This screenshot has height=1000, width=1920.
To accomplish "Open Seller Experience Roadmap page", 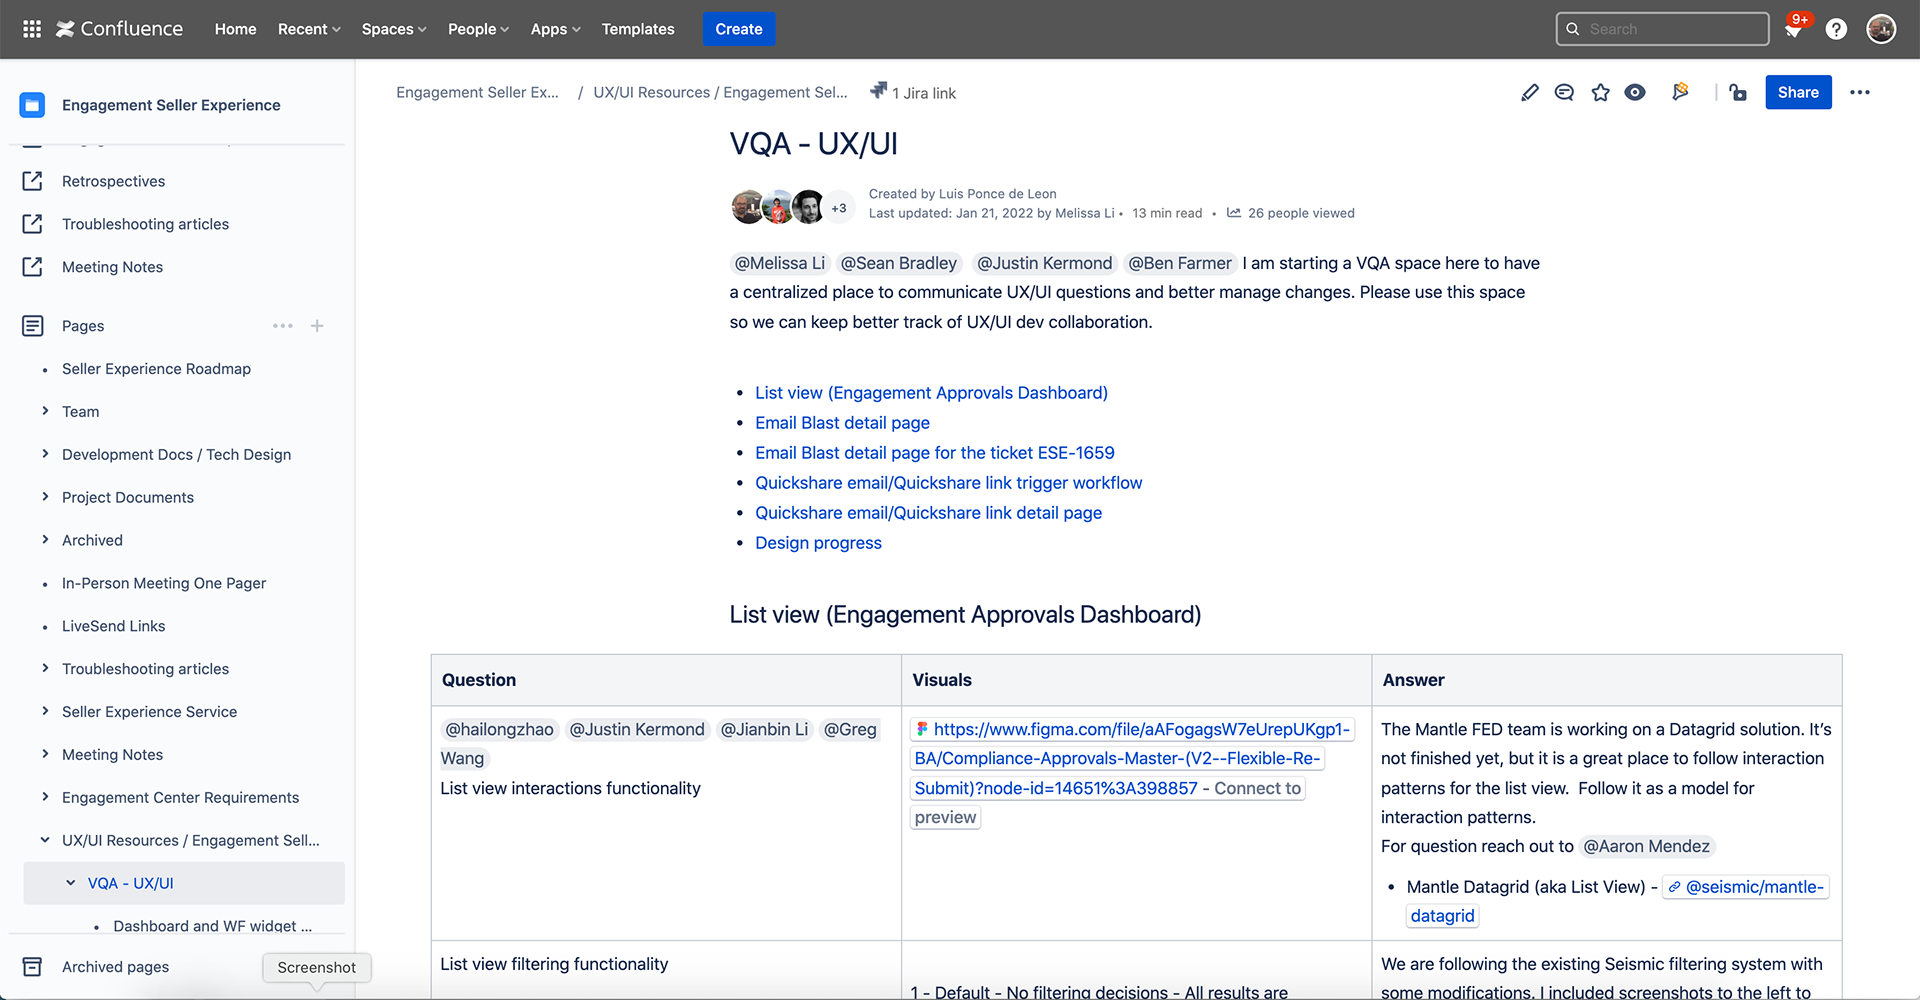I will (x=156, y=369).
